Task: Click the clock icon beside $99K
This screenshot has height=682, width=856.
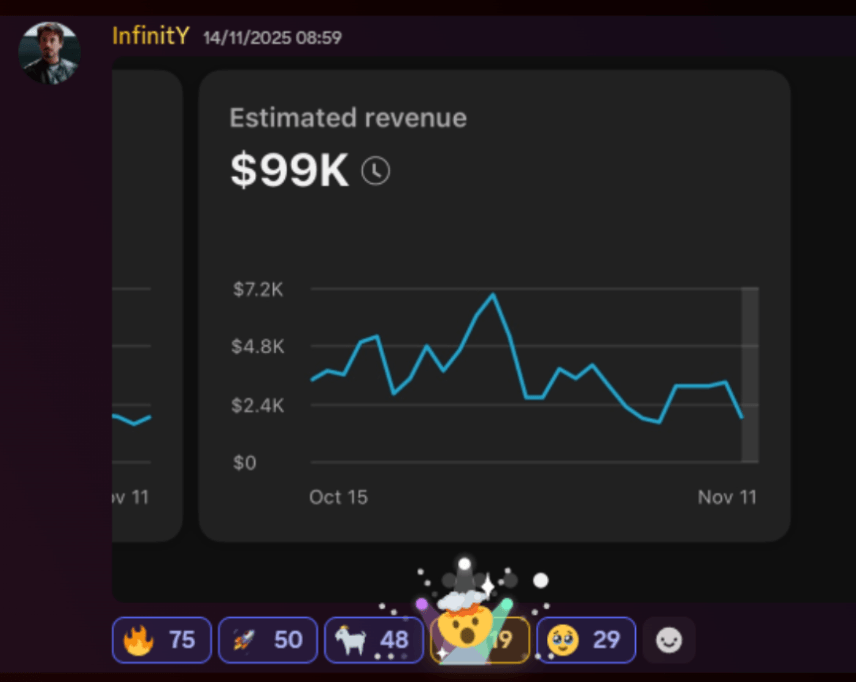Action: point(375,171)
